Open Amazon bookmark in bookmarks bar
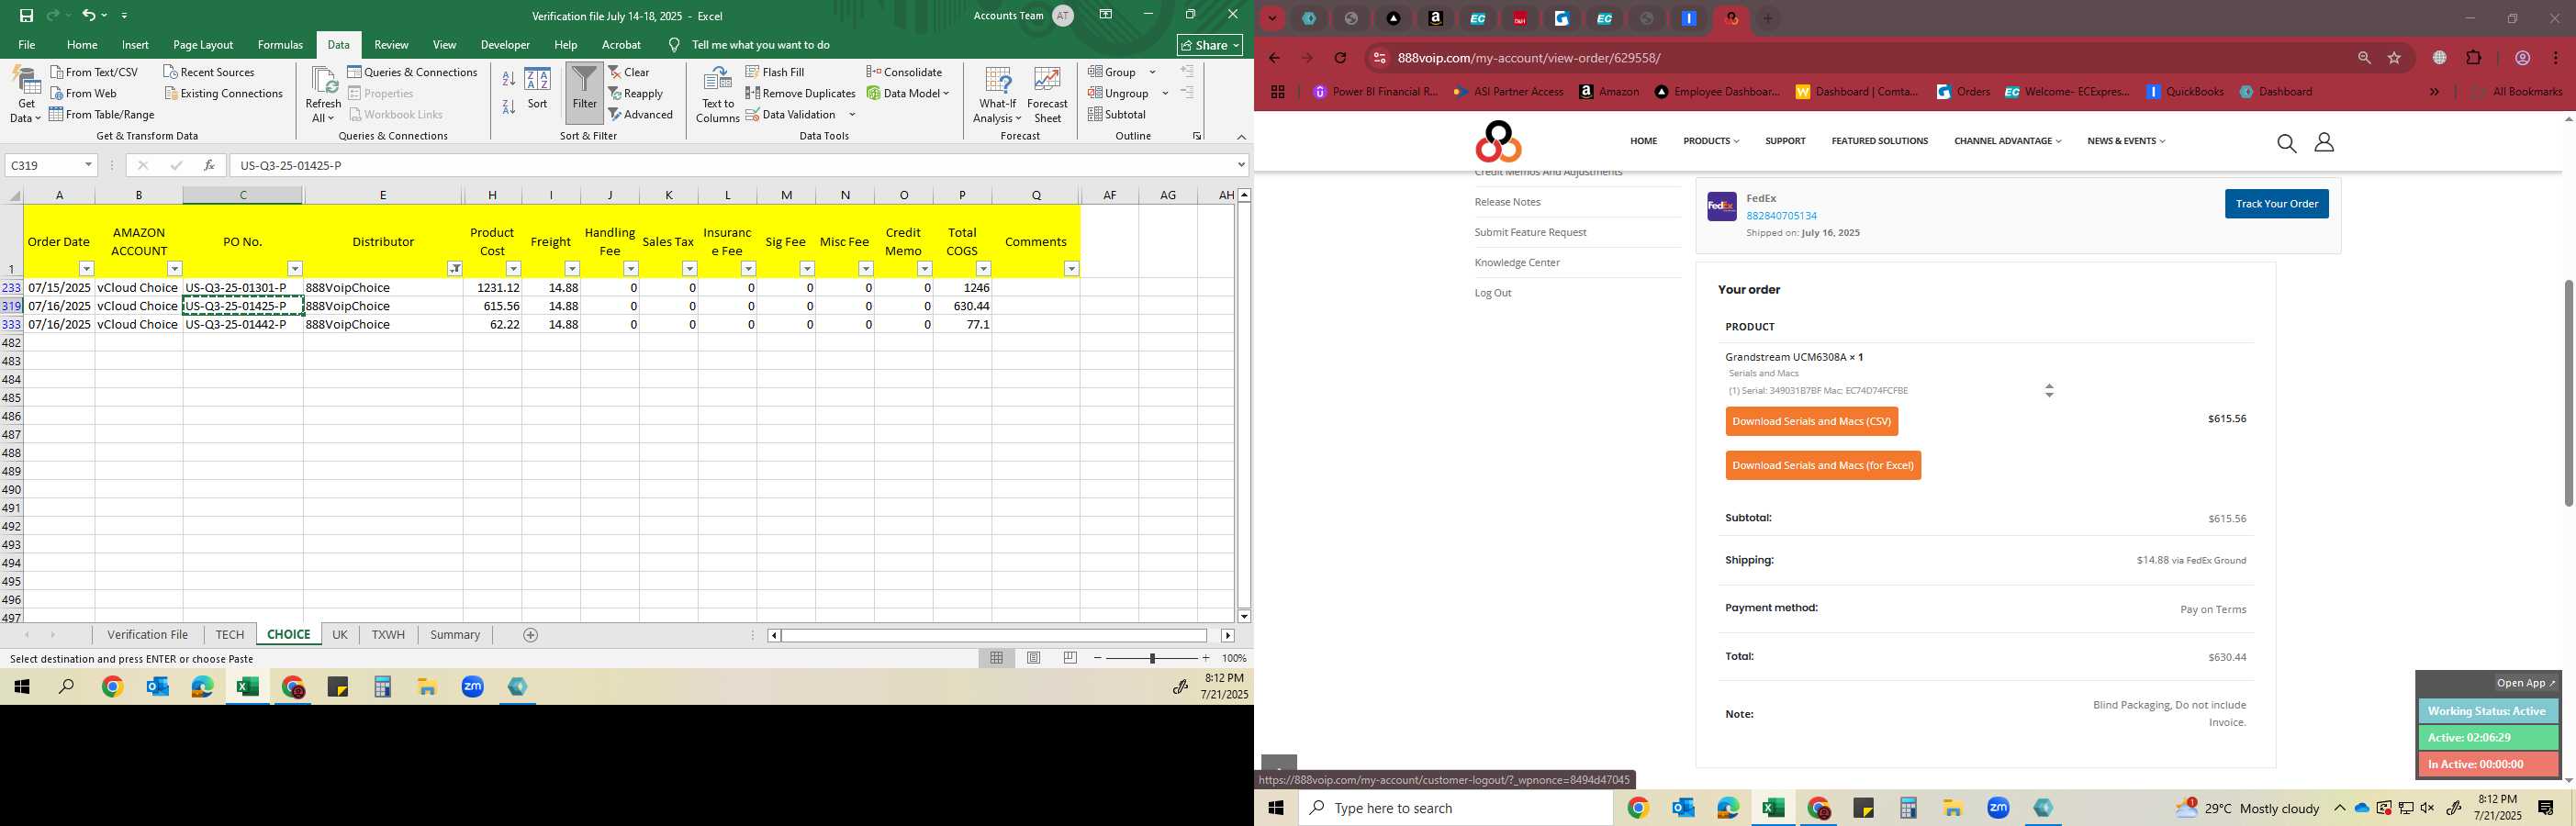The width and height of the screenshot is (2576, 826). (x=1609, y=91)
